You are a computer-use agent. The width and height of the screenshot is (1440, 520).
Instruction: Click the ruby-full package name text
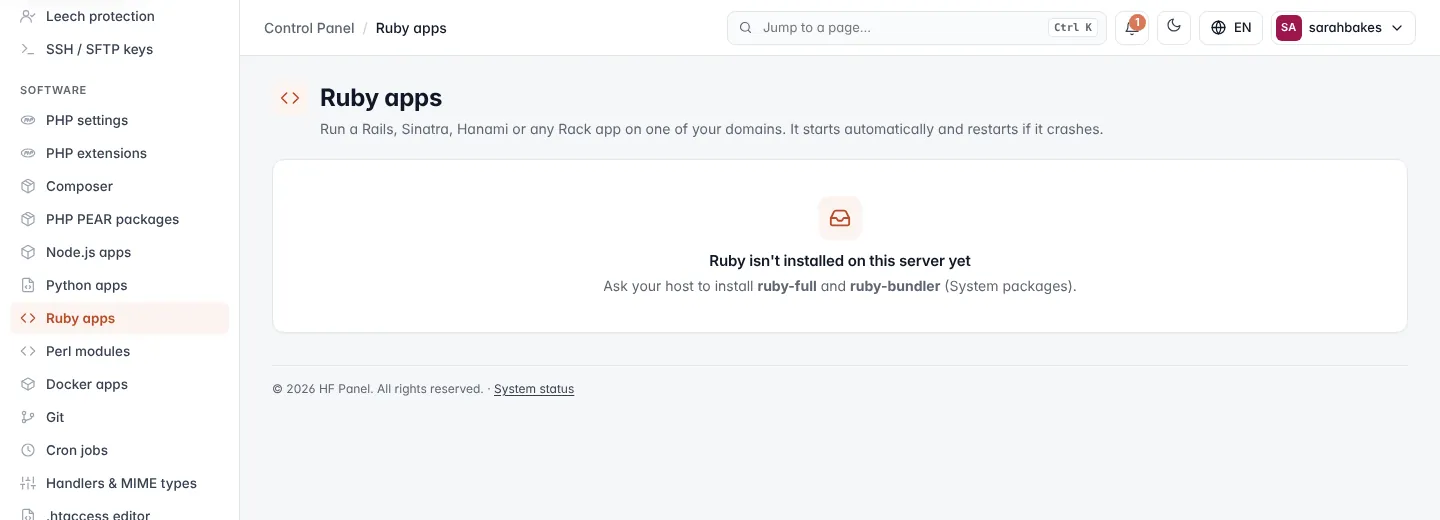[787, 286]
